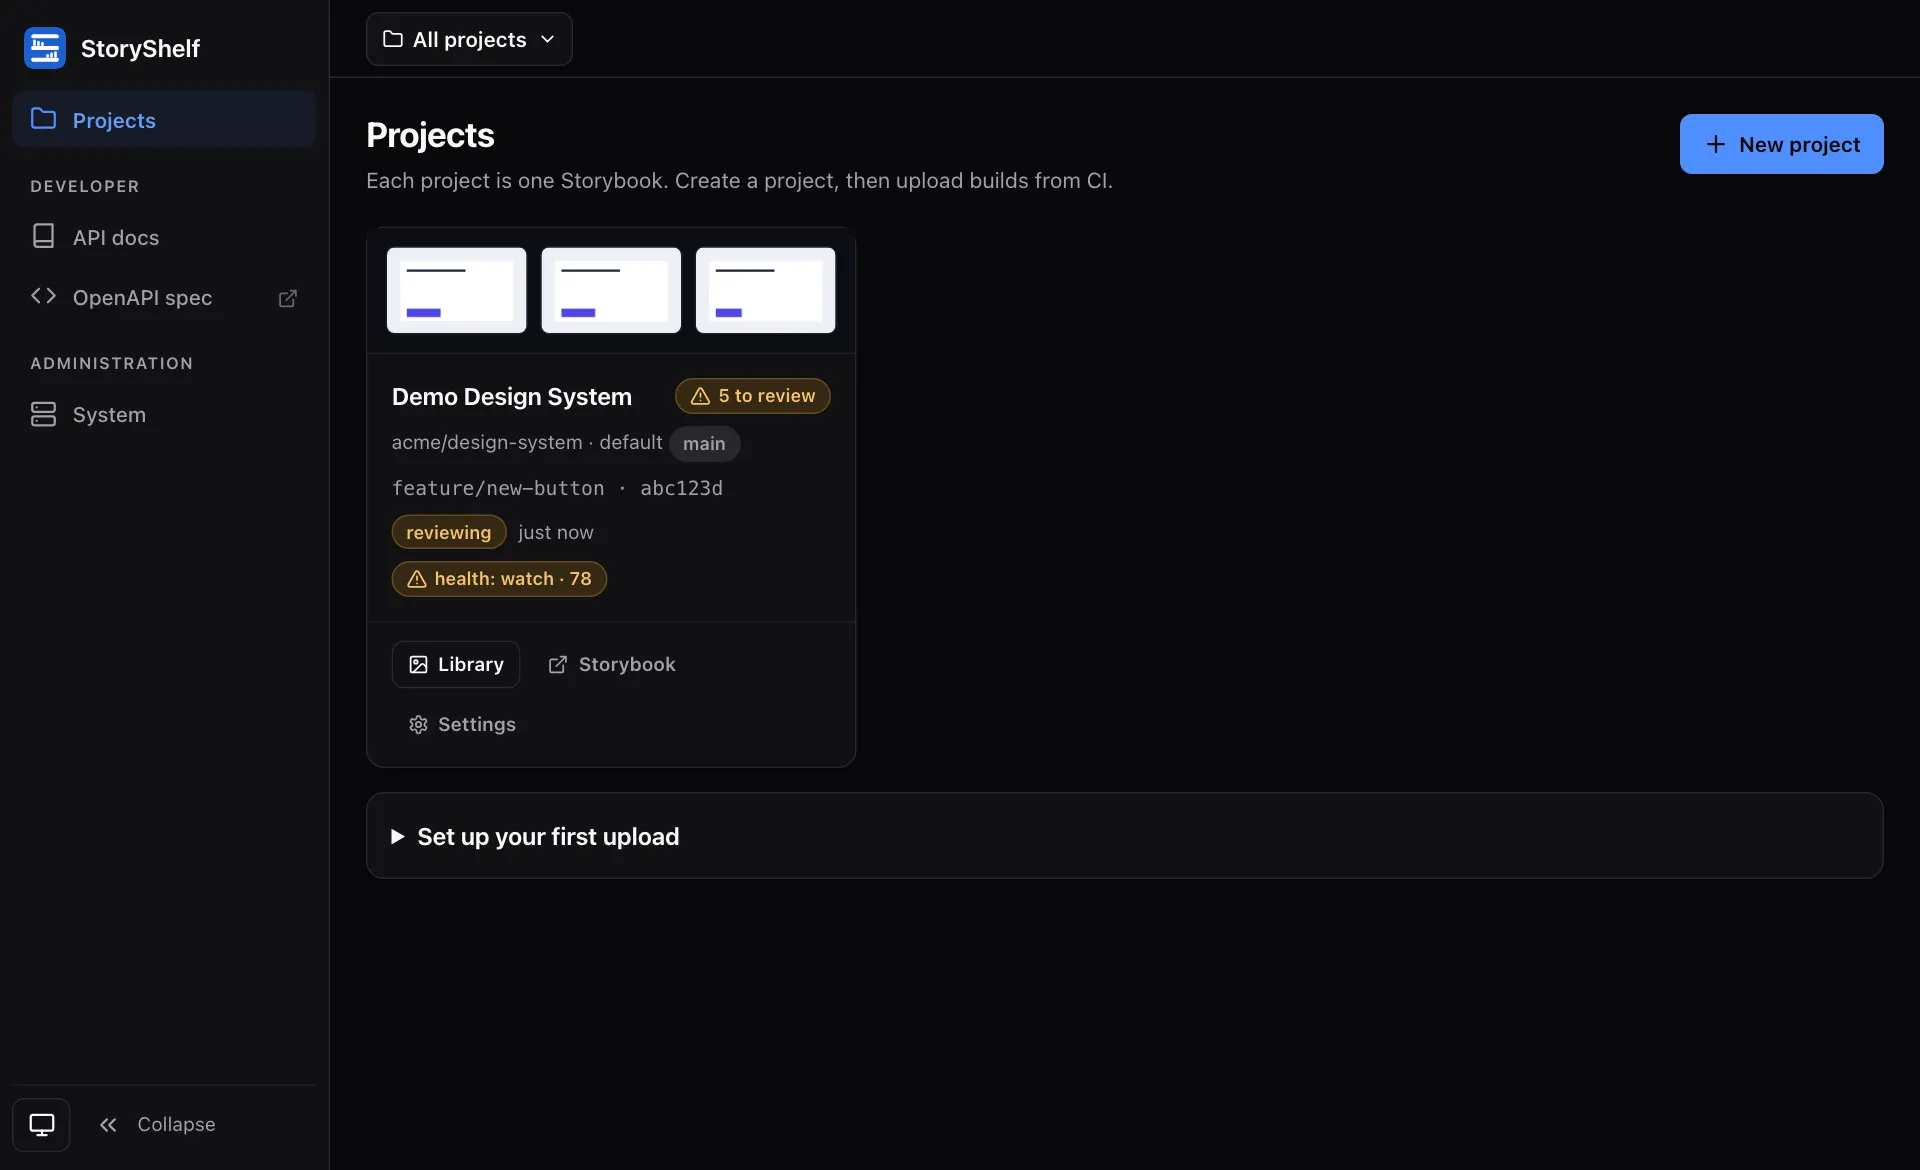Click the folder icon in All projects
The width and height of the screenshot is (1920, 1170).
pos(393,39)
